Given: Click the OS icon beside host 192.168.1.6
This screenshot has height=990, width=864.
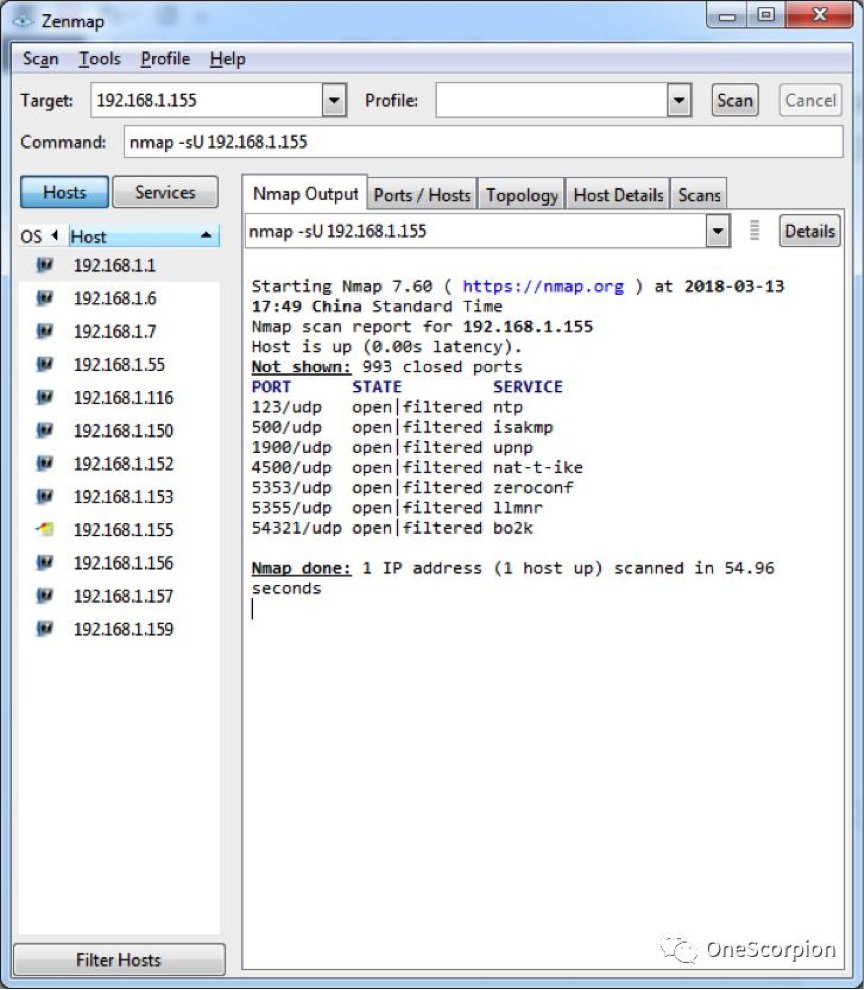Looking at the screenshot, I should pos(45,297).
